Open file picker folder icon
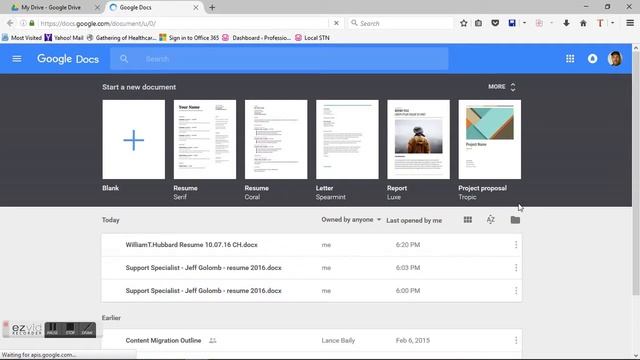 [x=515, y=220]
